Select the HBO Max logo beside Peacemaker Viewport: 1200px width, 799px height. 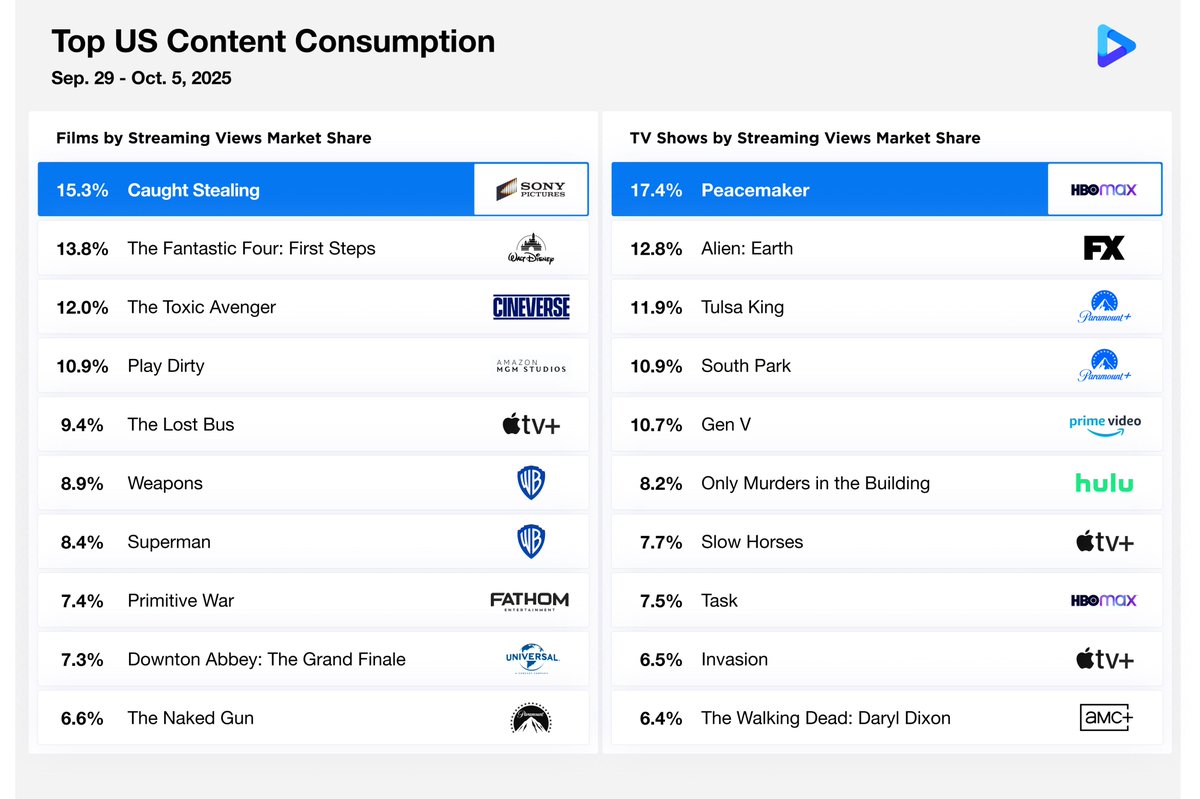[x=1105, y=189]
